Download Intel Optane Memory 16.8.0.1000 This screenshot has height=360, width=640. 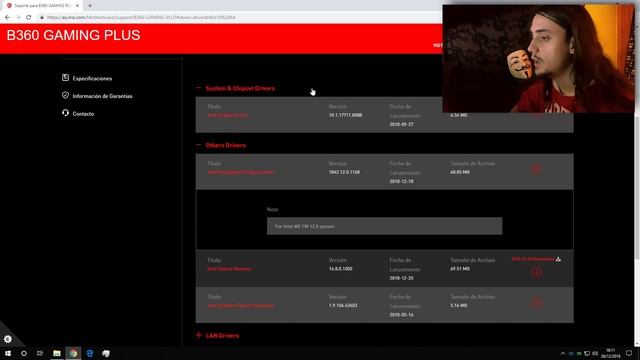point(537,272)
